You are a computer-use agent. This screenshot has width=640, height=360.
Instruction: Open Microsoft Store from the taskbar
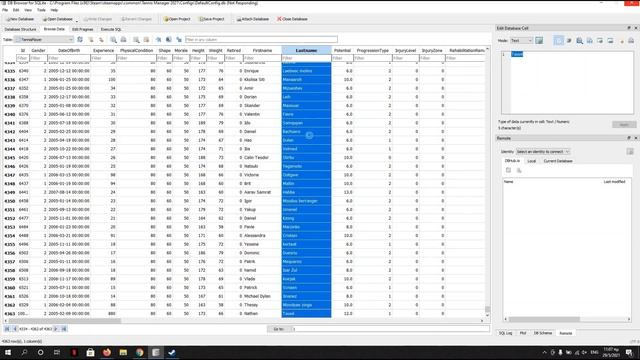pos(90,352)
